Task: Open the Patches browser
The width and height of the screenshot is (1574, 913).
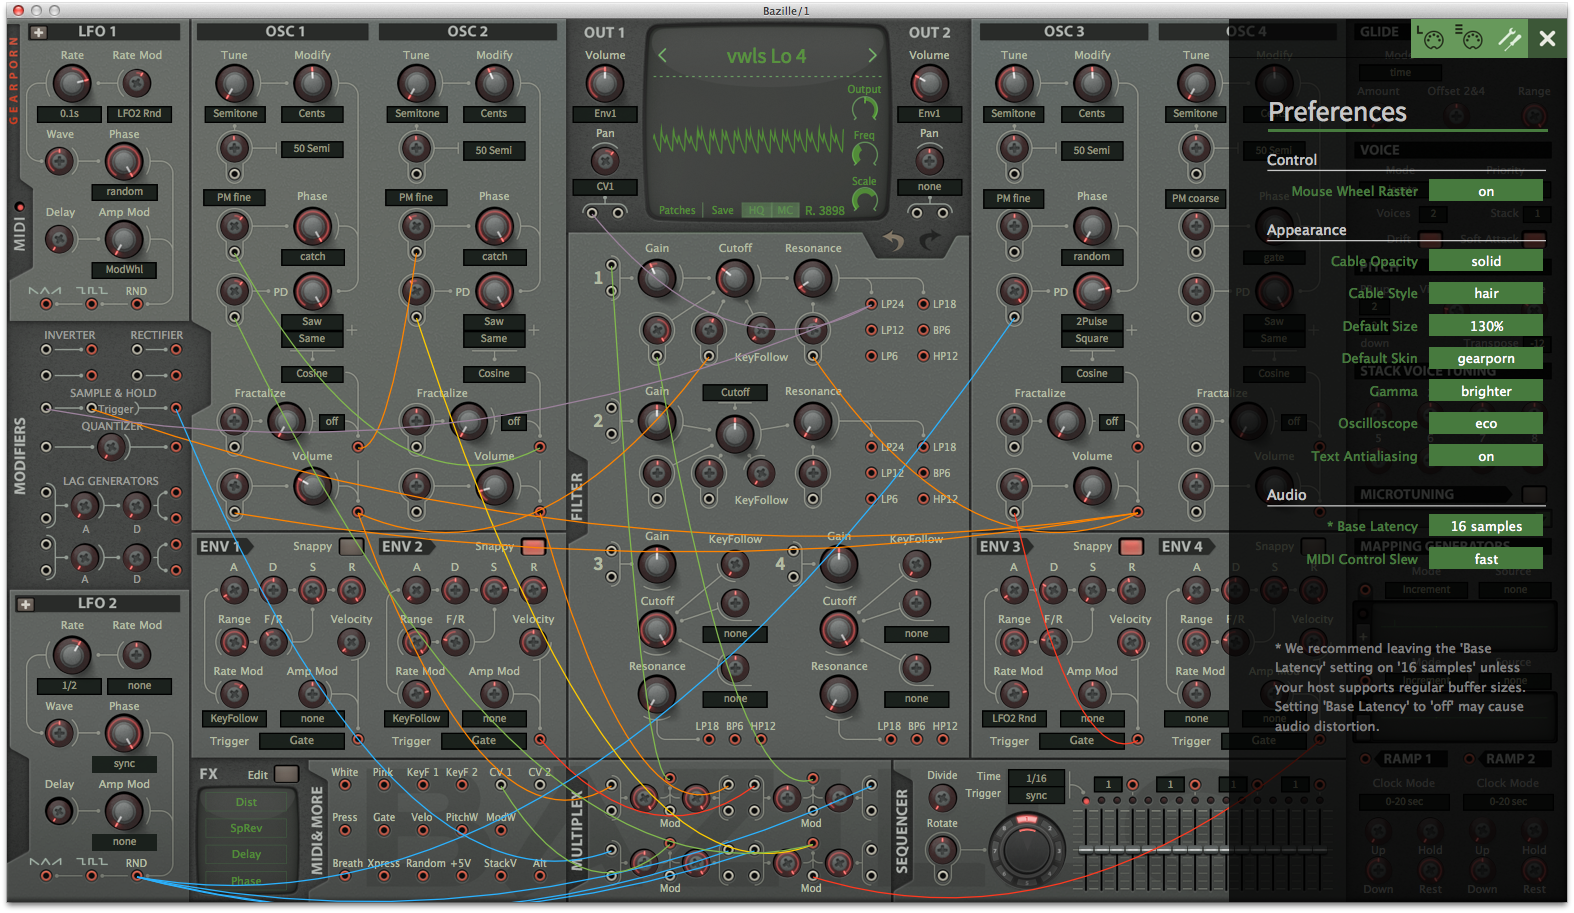Action: (677, 210)
